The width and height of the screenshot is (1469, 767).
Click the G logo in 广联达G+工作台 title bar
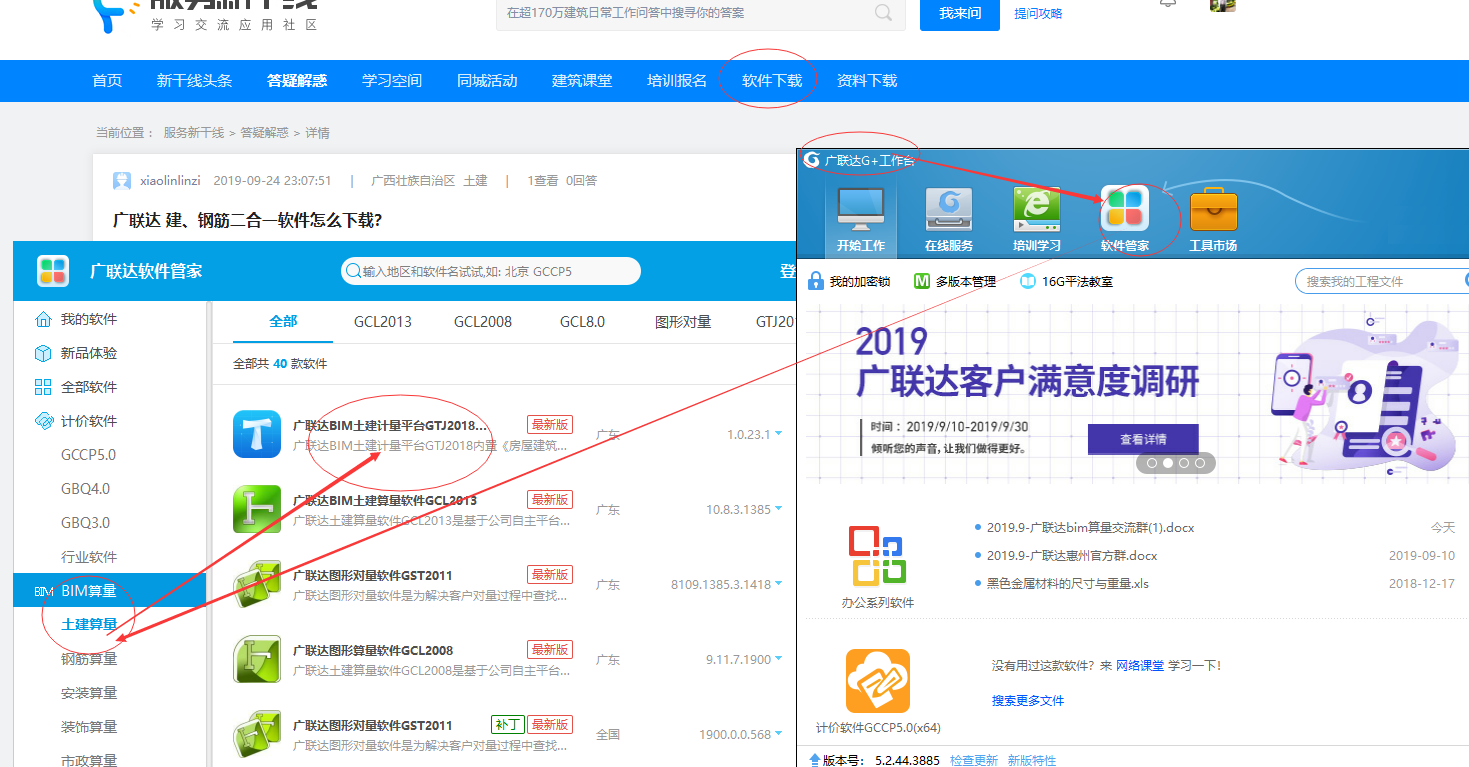click(x=812, y=160)
